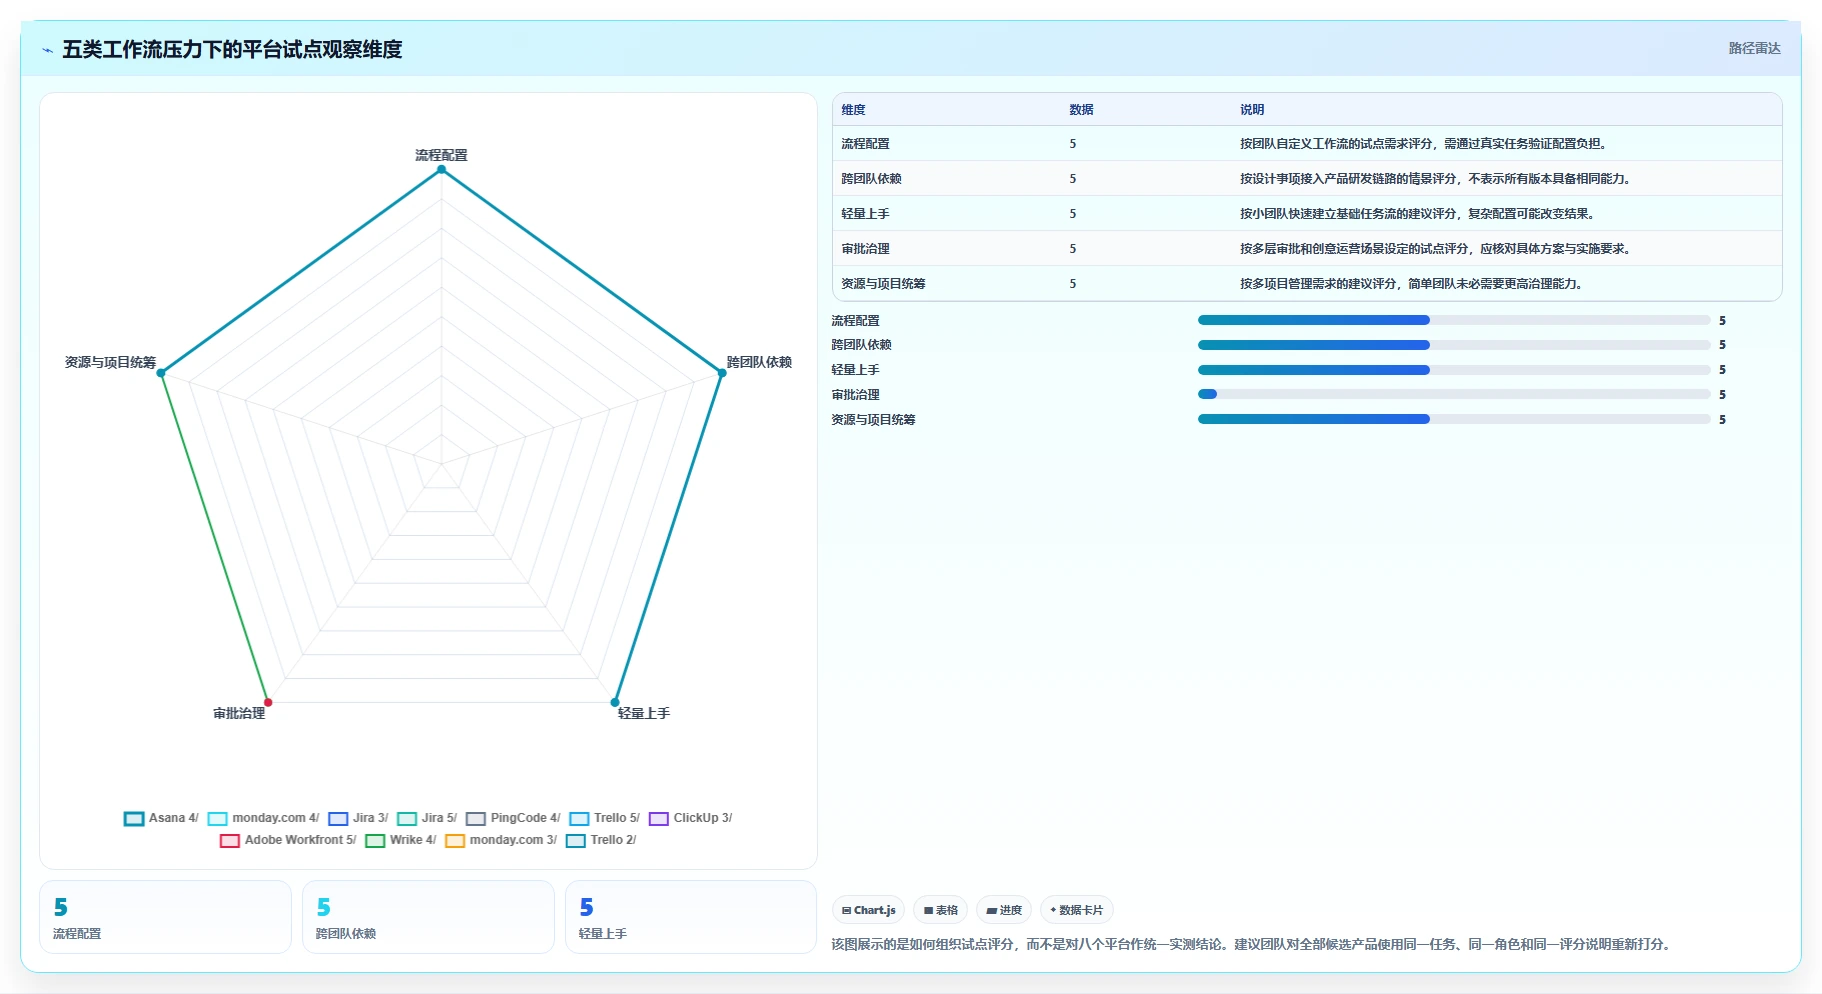Click the 流程配置 progress bar
Screen dimensions: 1822x994
pos(1454,320)
